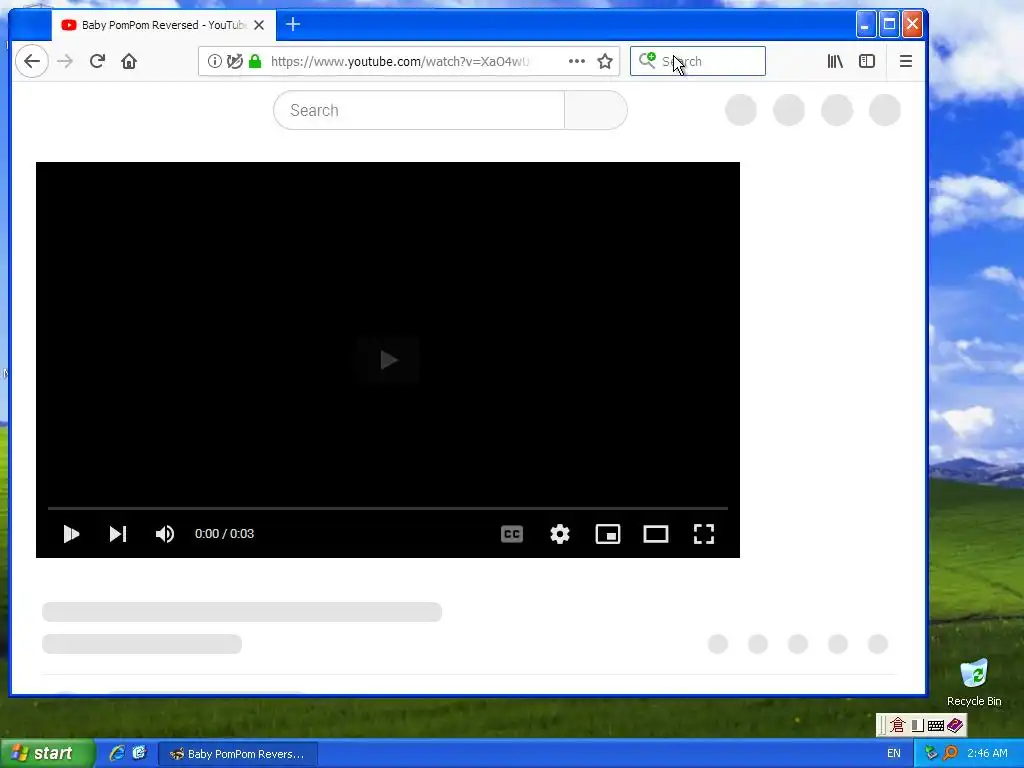Enable theater mode view

pos(656,534)
